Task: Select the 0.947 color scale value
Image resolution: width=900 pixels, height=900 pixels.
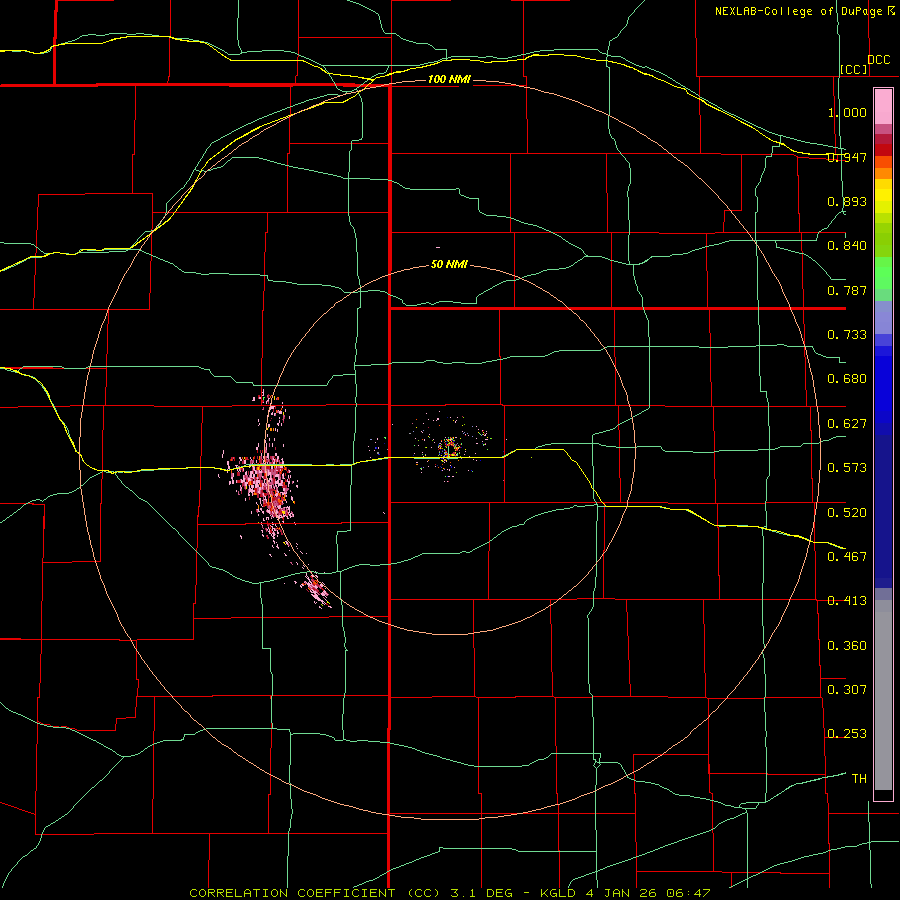Action: pyautogui.click(x=847, y=157)
